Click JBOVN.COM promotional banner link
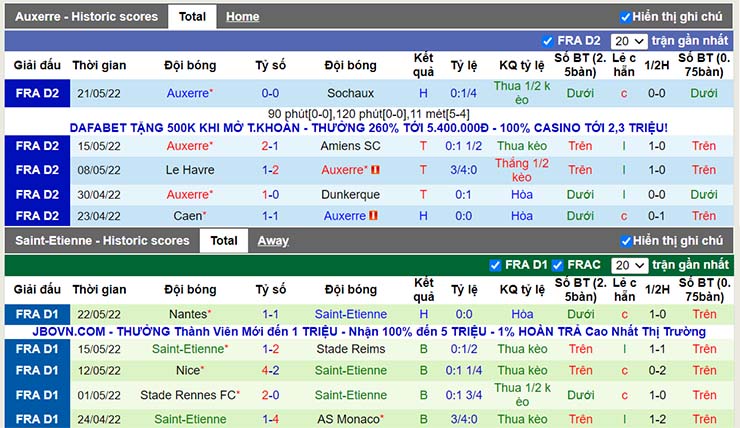Viewport: 740px width, 428px height. [369, 332]
